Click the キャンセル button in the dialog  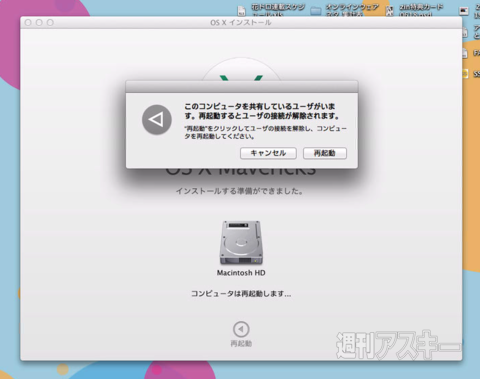point(268,153)
